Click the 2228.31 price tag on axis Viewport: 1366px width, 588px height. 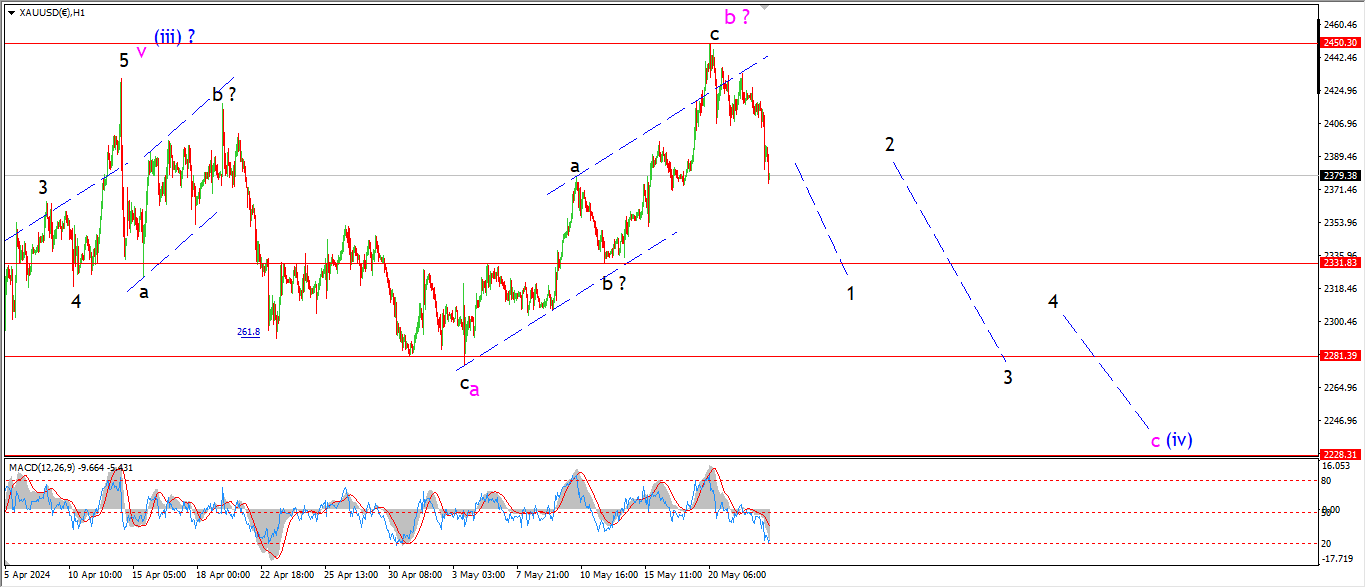1338,453
